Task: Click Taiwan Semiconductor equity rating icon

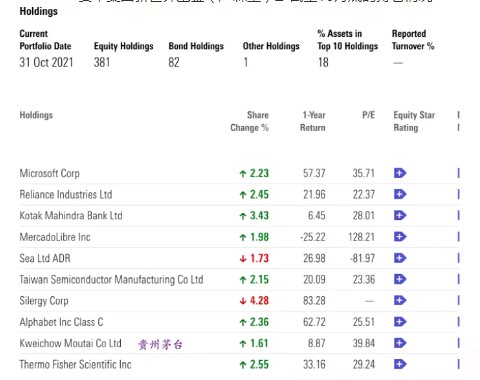Action: [x=400, y=279]
